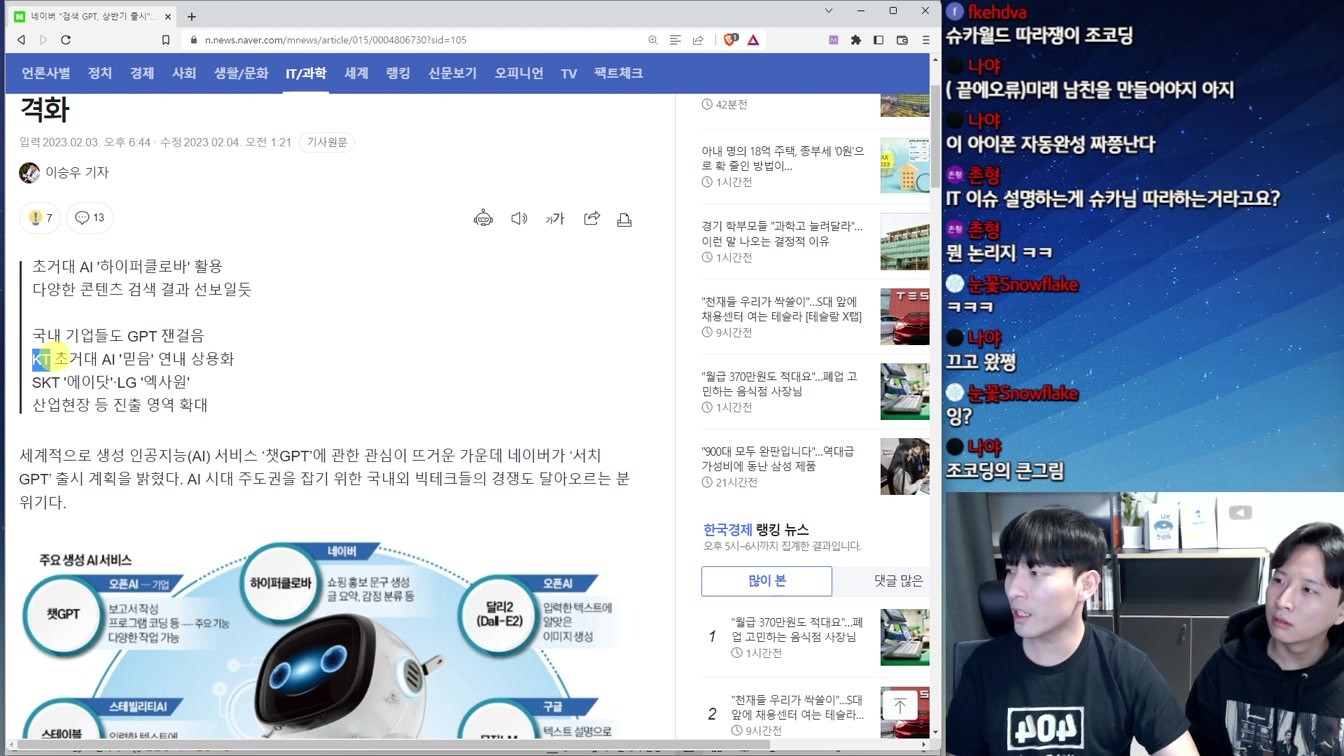
Task: Click the AI services infographic image
Action: [x=325, y=642]
